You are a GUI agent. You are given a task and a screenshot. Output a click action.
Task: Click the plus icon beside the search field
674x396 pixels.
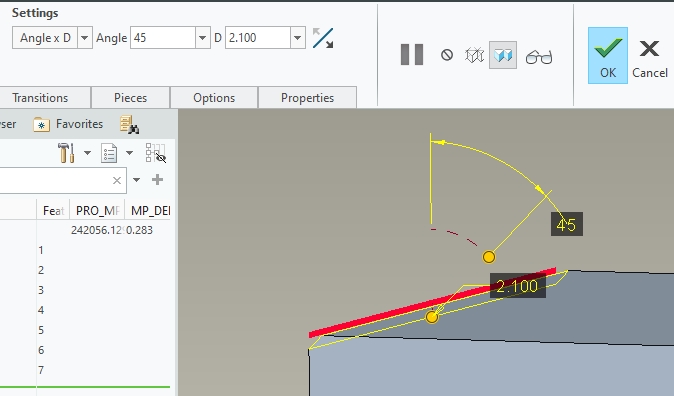click(x=157, y=179)
